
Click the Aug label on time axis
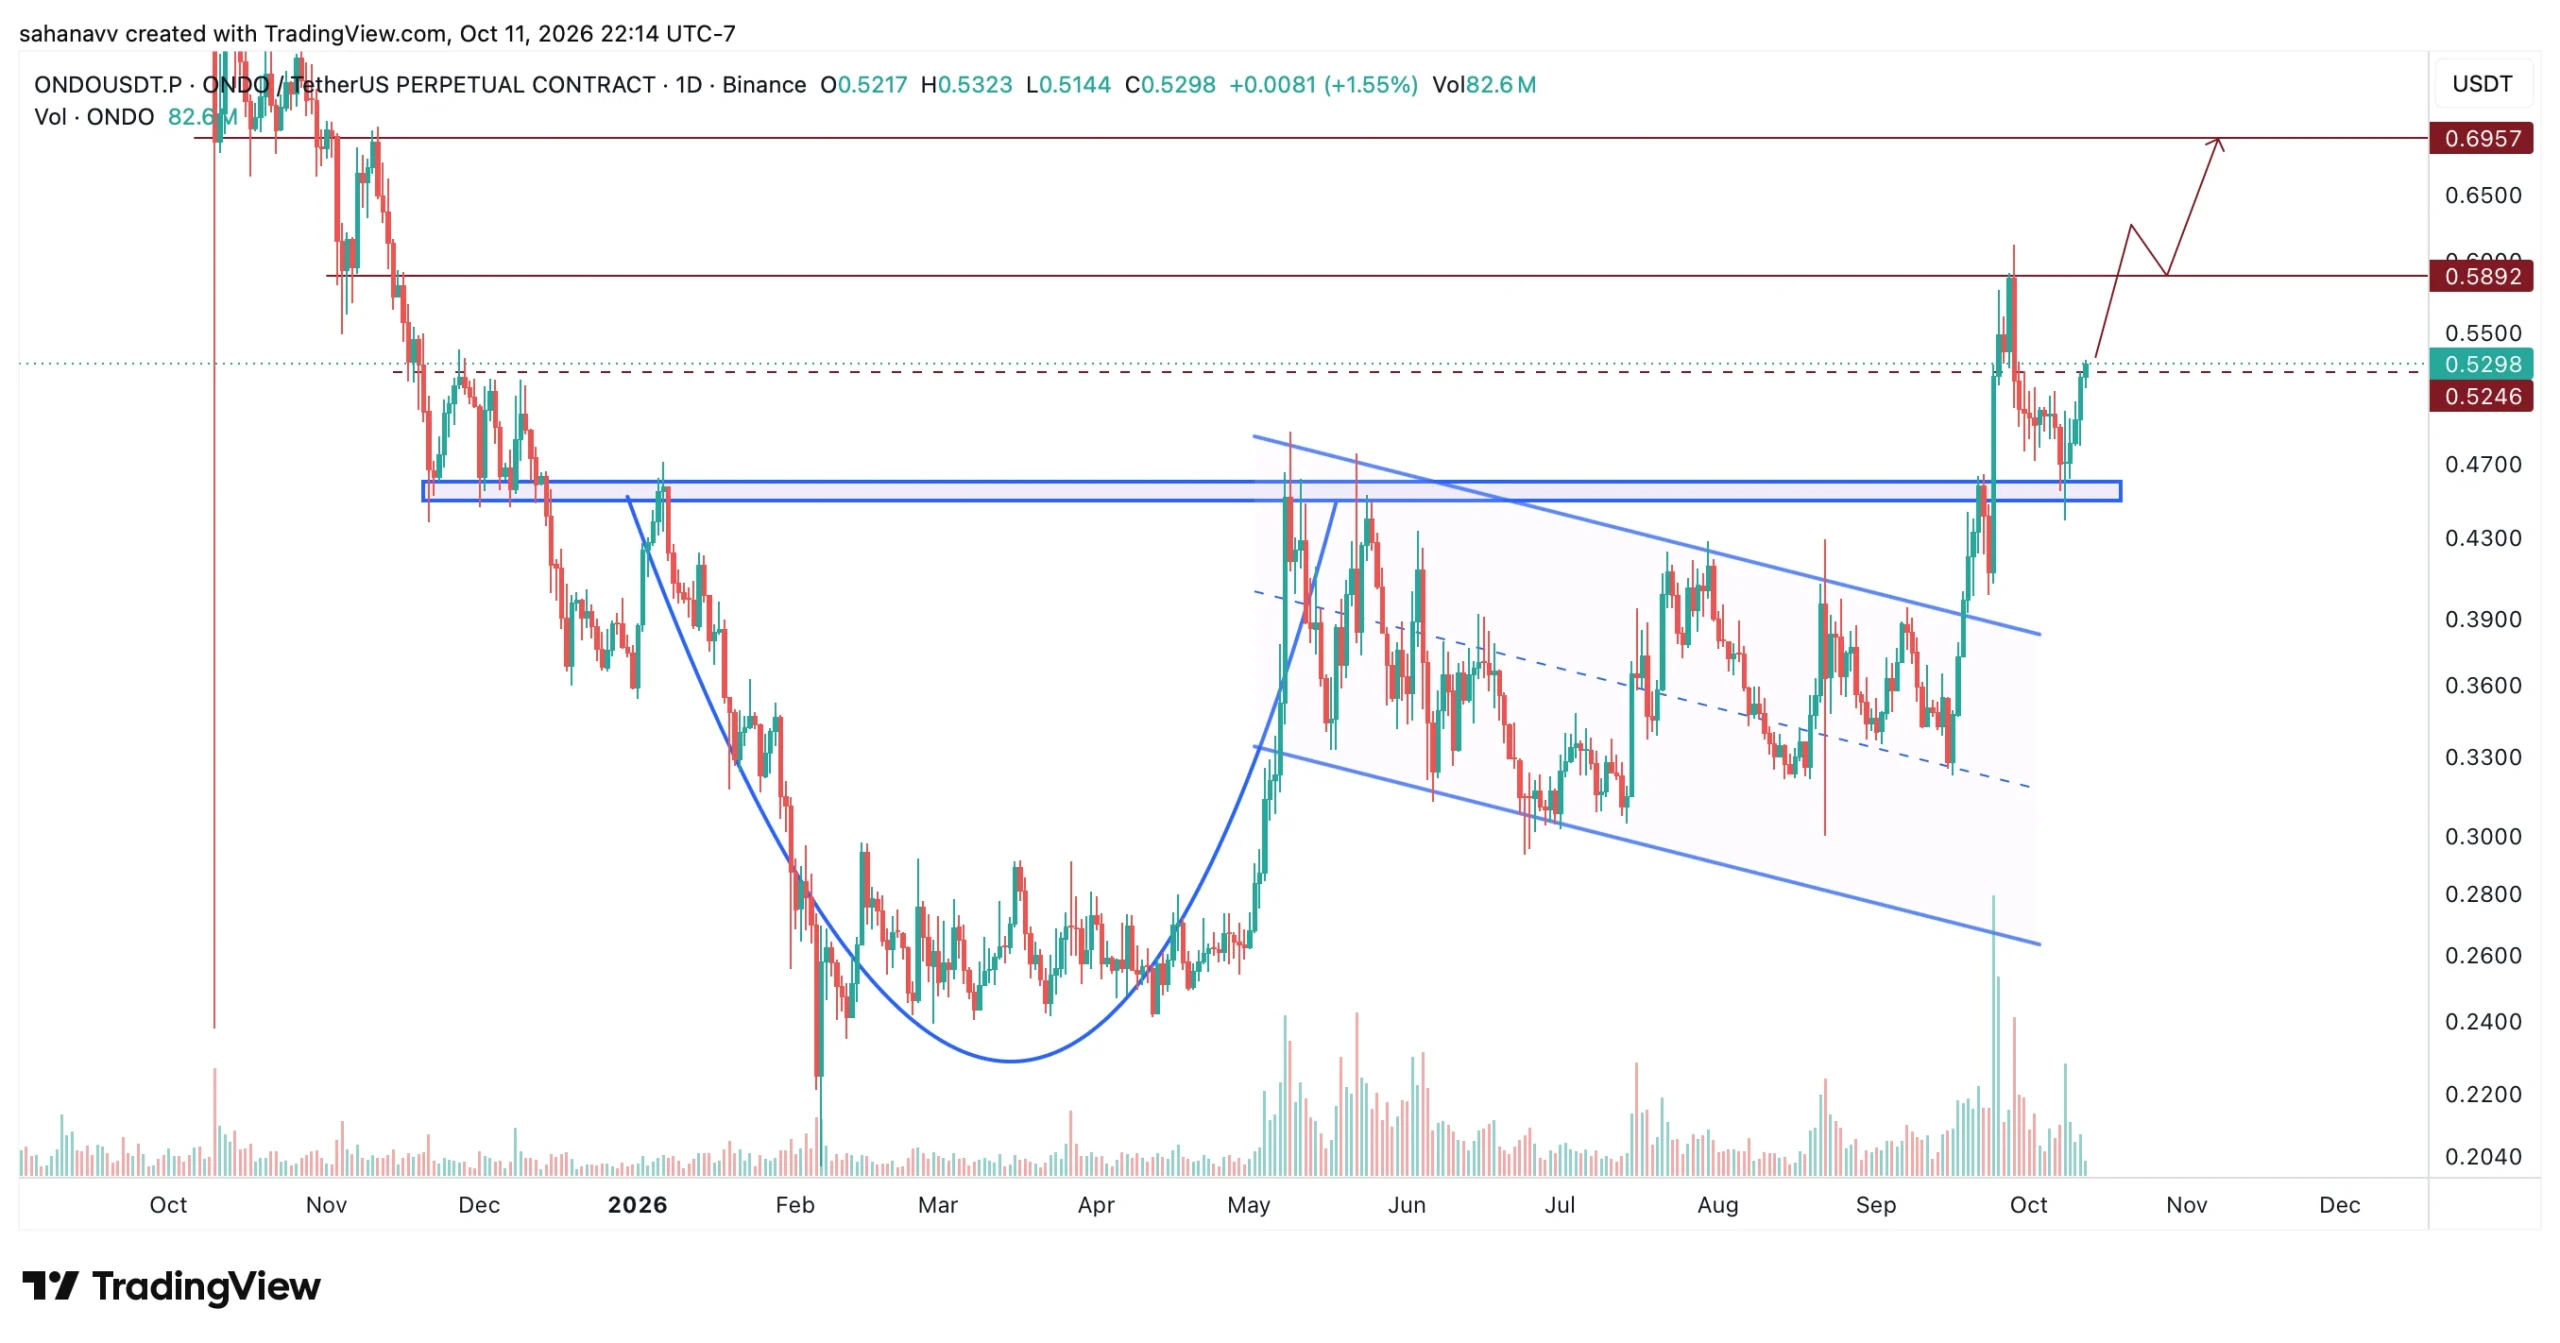coord(1718,1205)
